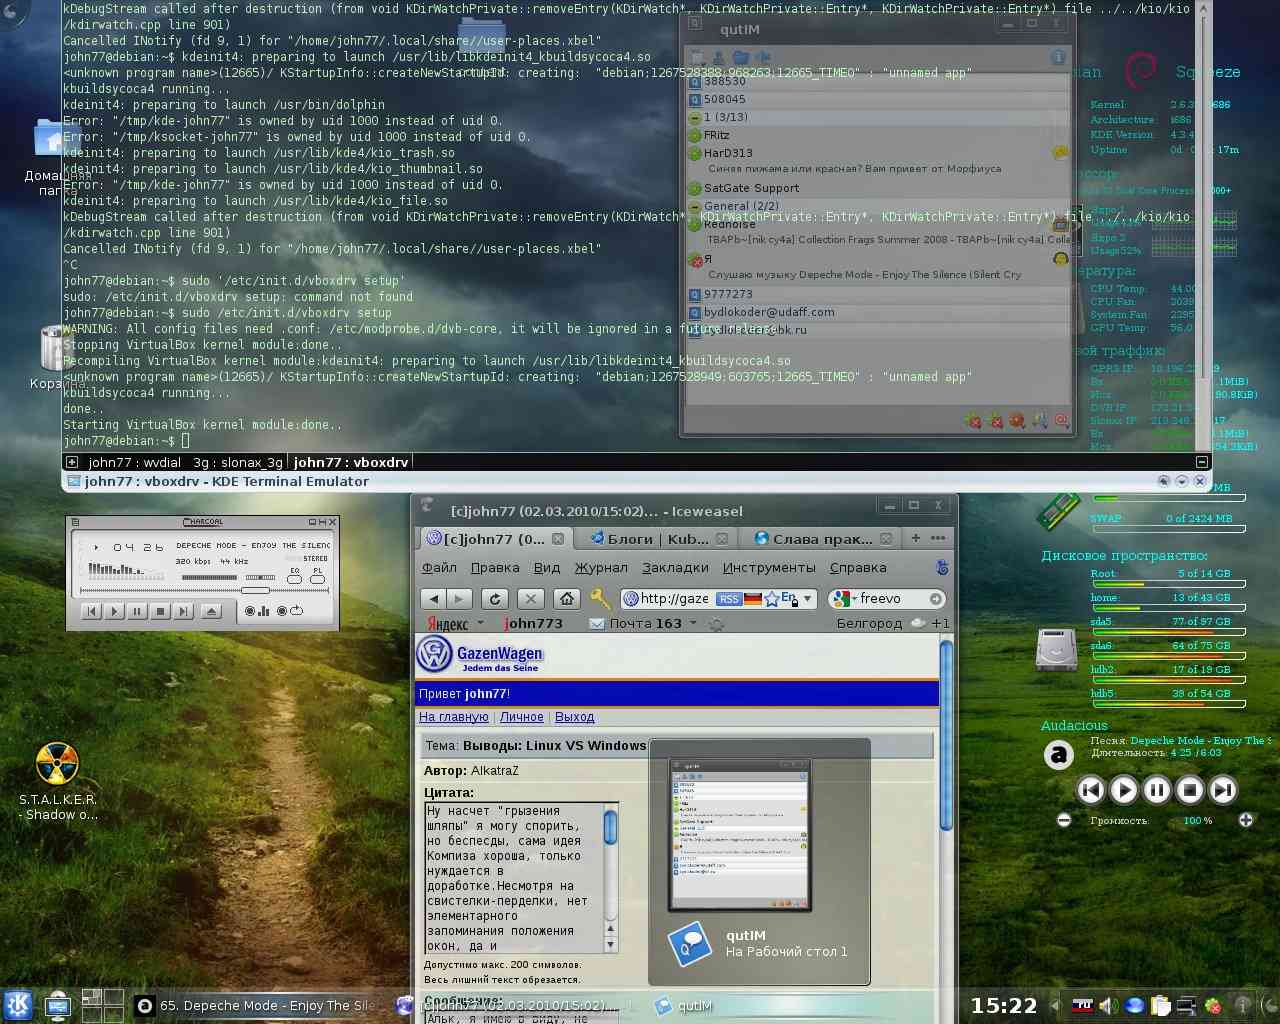
Task: Toggle repeat in the Charcoal player
Action: [x=288, y=611]
